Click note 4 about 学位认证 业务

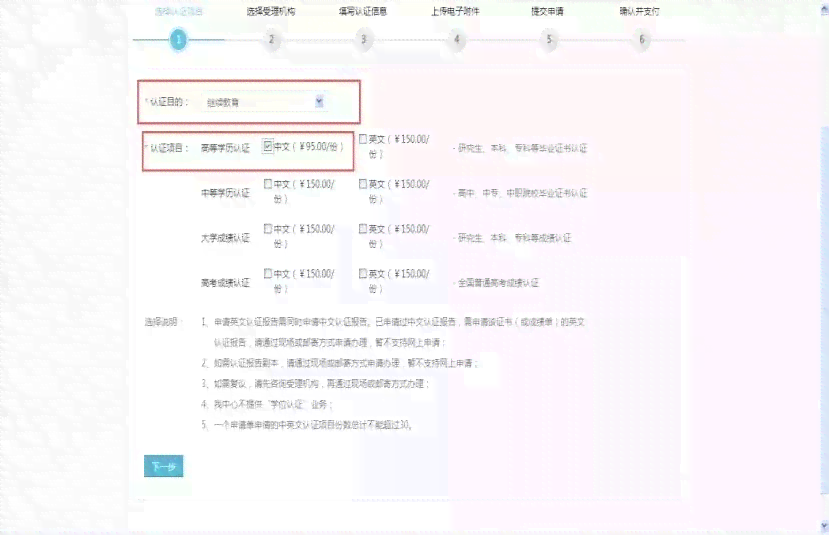pos(267,404)
